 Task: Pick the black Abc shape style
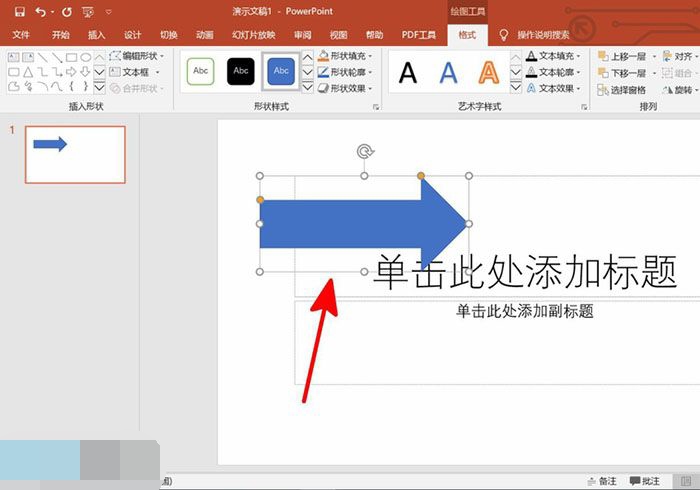tap(241, 71)
